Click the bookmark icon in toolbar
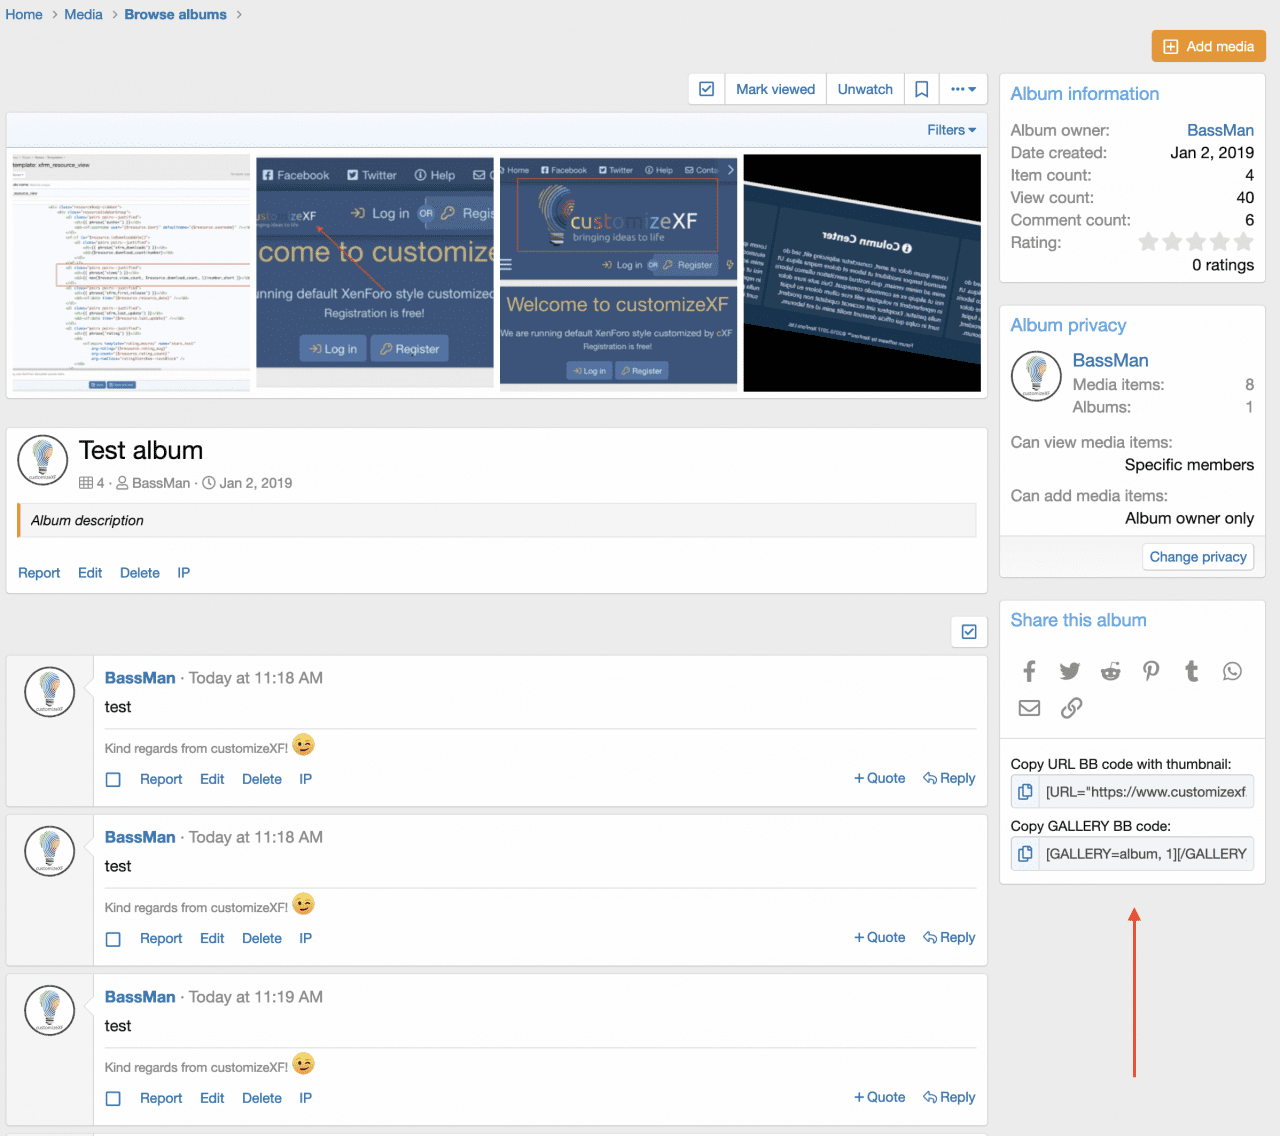The image size is (1280, 1136). [921, 89]
